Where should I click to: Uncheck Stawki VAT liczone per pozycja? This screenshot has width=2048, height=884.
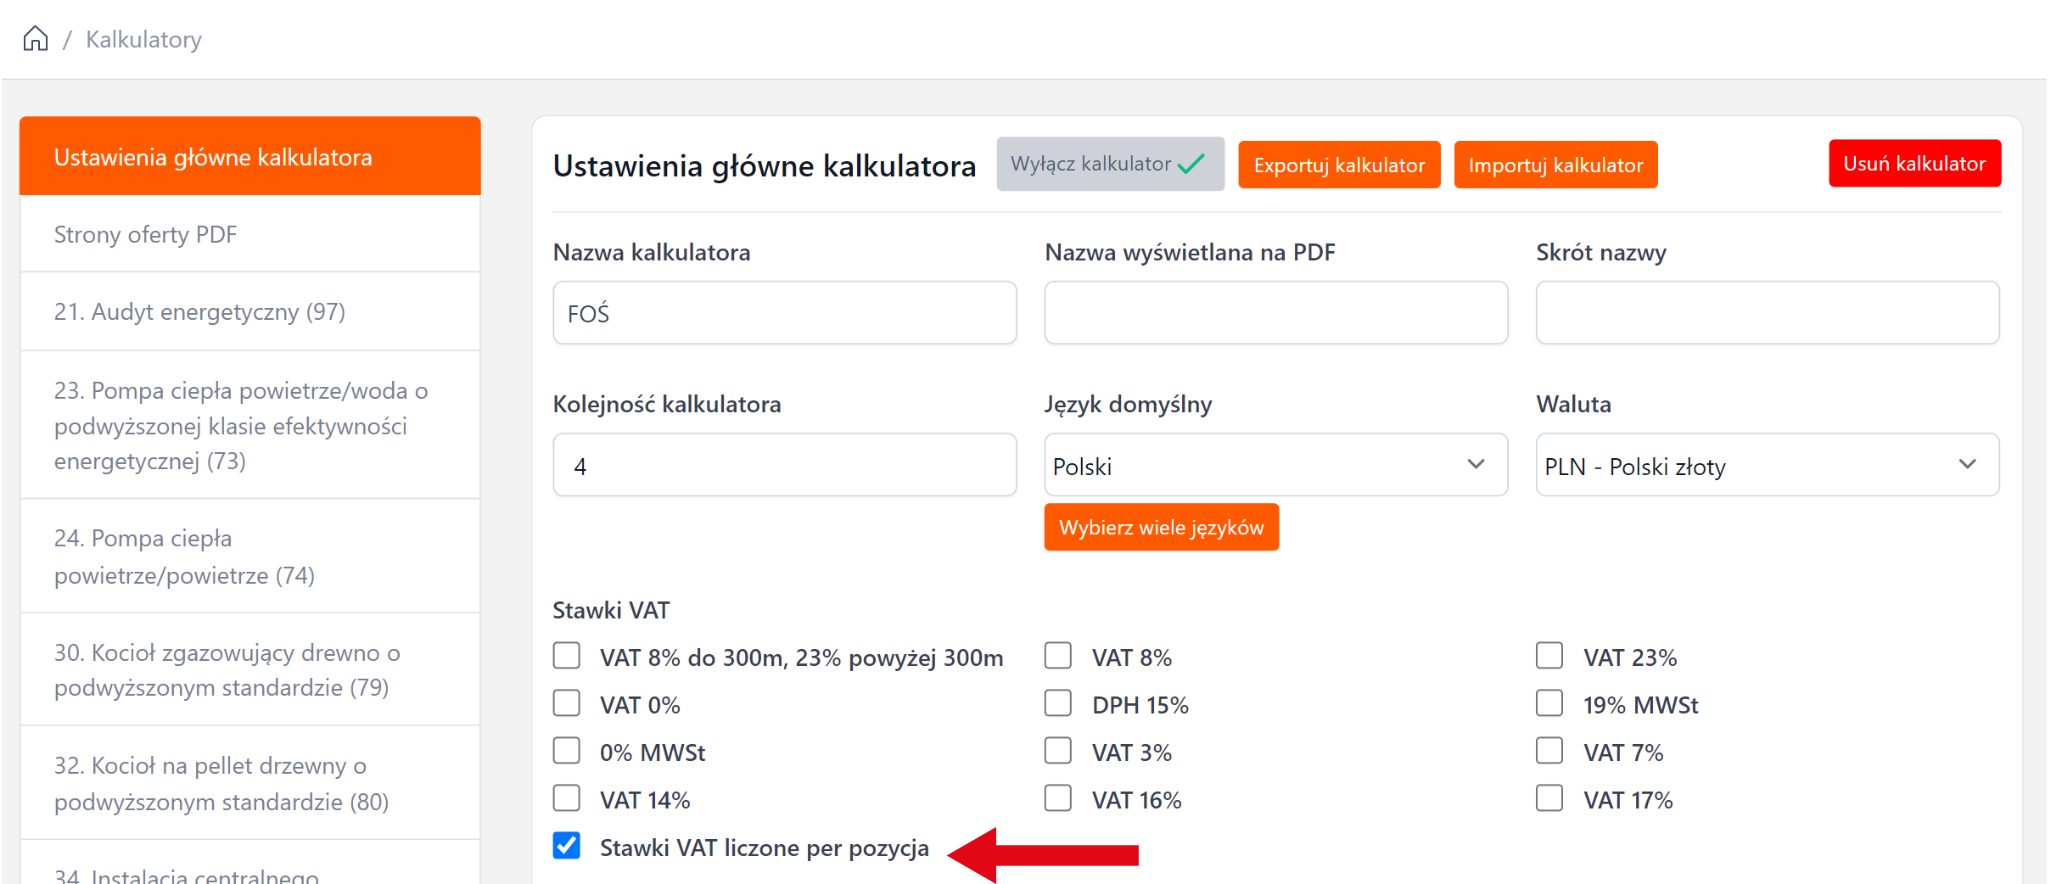(x=567, y=846)
